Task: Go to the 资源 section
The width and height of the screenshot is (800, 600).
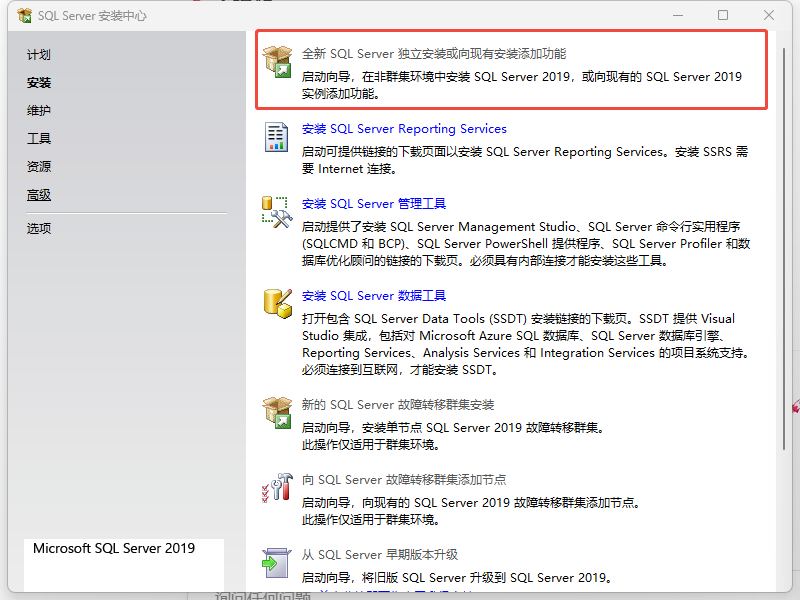Action: (x=39, y=166)
